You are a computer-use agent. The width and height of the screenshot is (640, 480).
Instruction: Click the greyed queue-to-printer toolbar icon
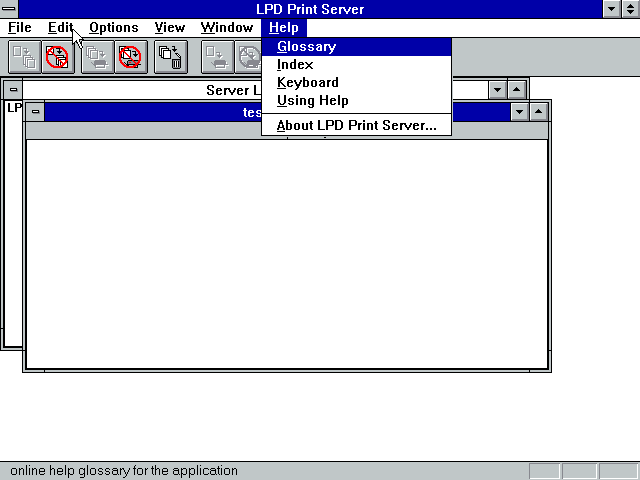98,57
